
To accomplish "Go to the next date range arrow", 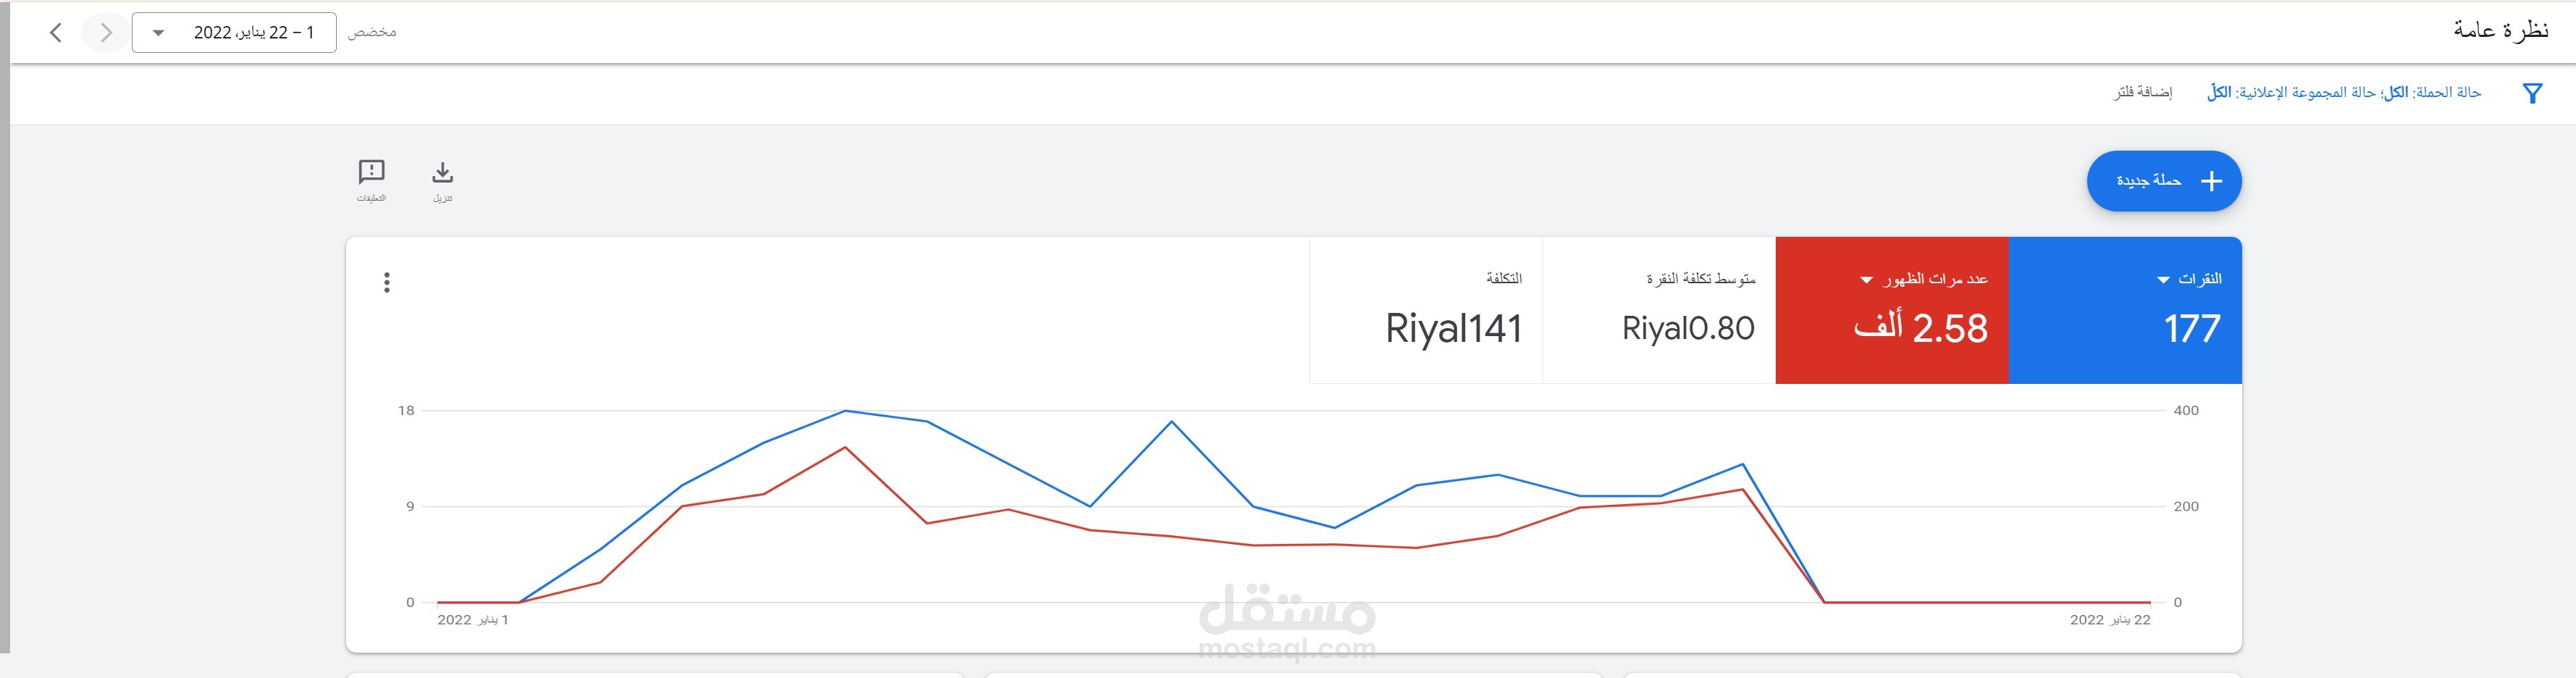I will [x=106, y=33].
